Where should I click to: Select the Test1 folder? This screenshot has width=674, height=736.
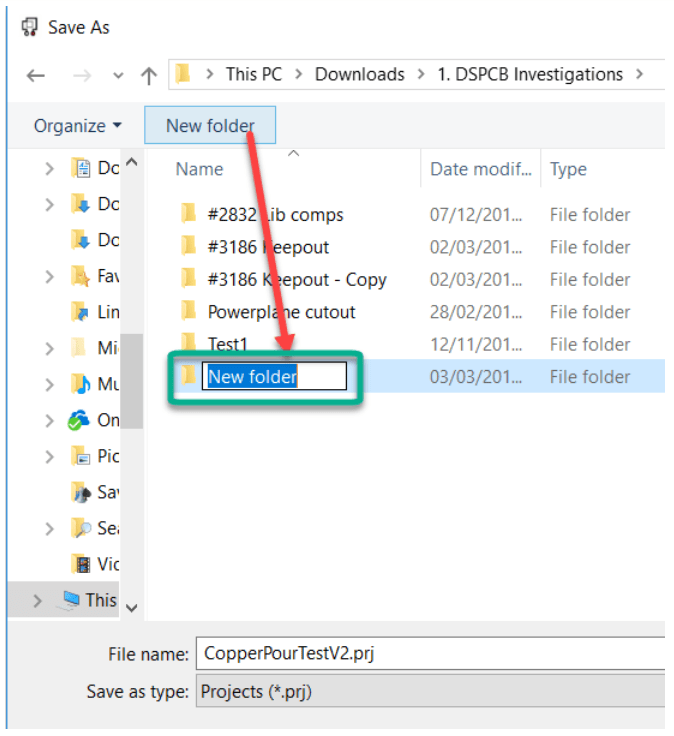228,345
